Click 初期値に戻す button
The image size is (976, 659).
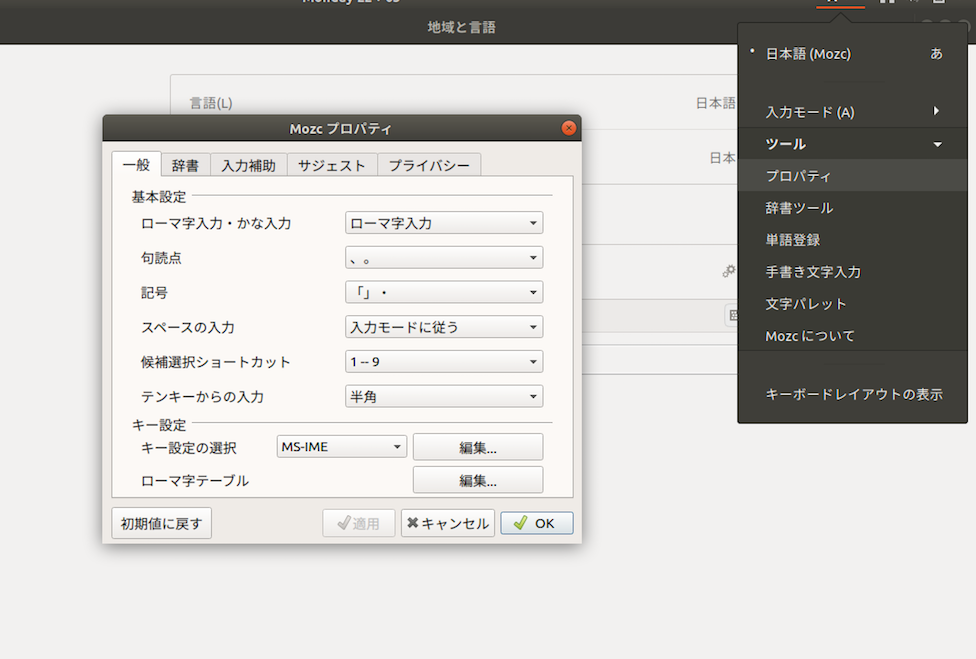(x=162, y=523)
